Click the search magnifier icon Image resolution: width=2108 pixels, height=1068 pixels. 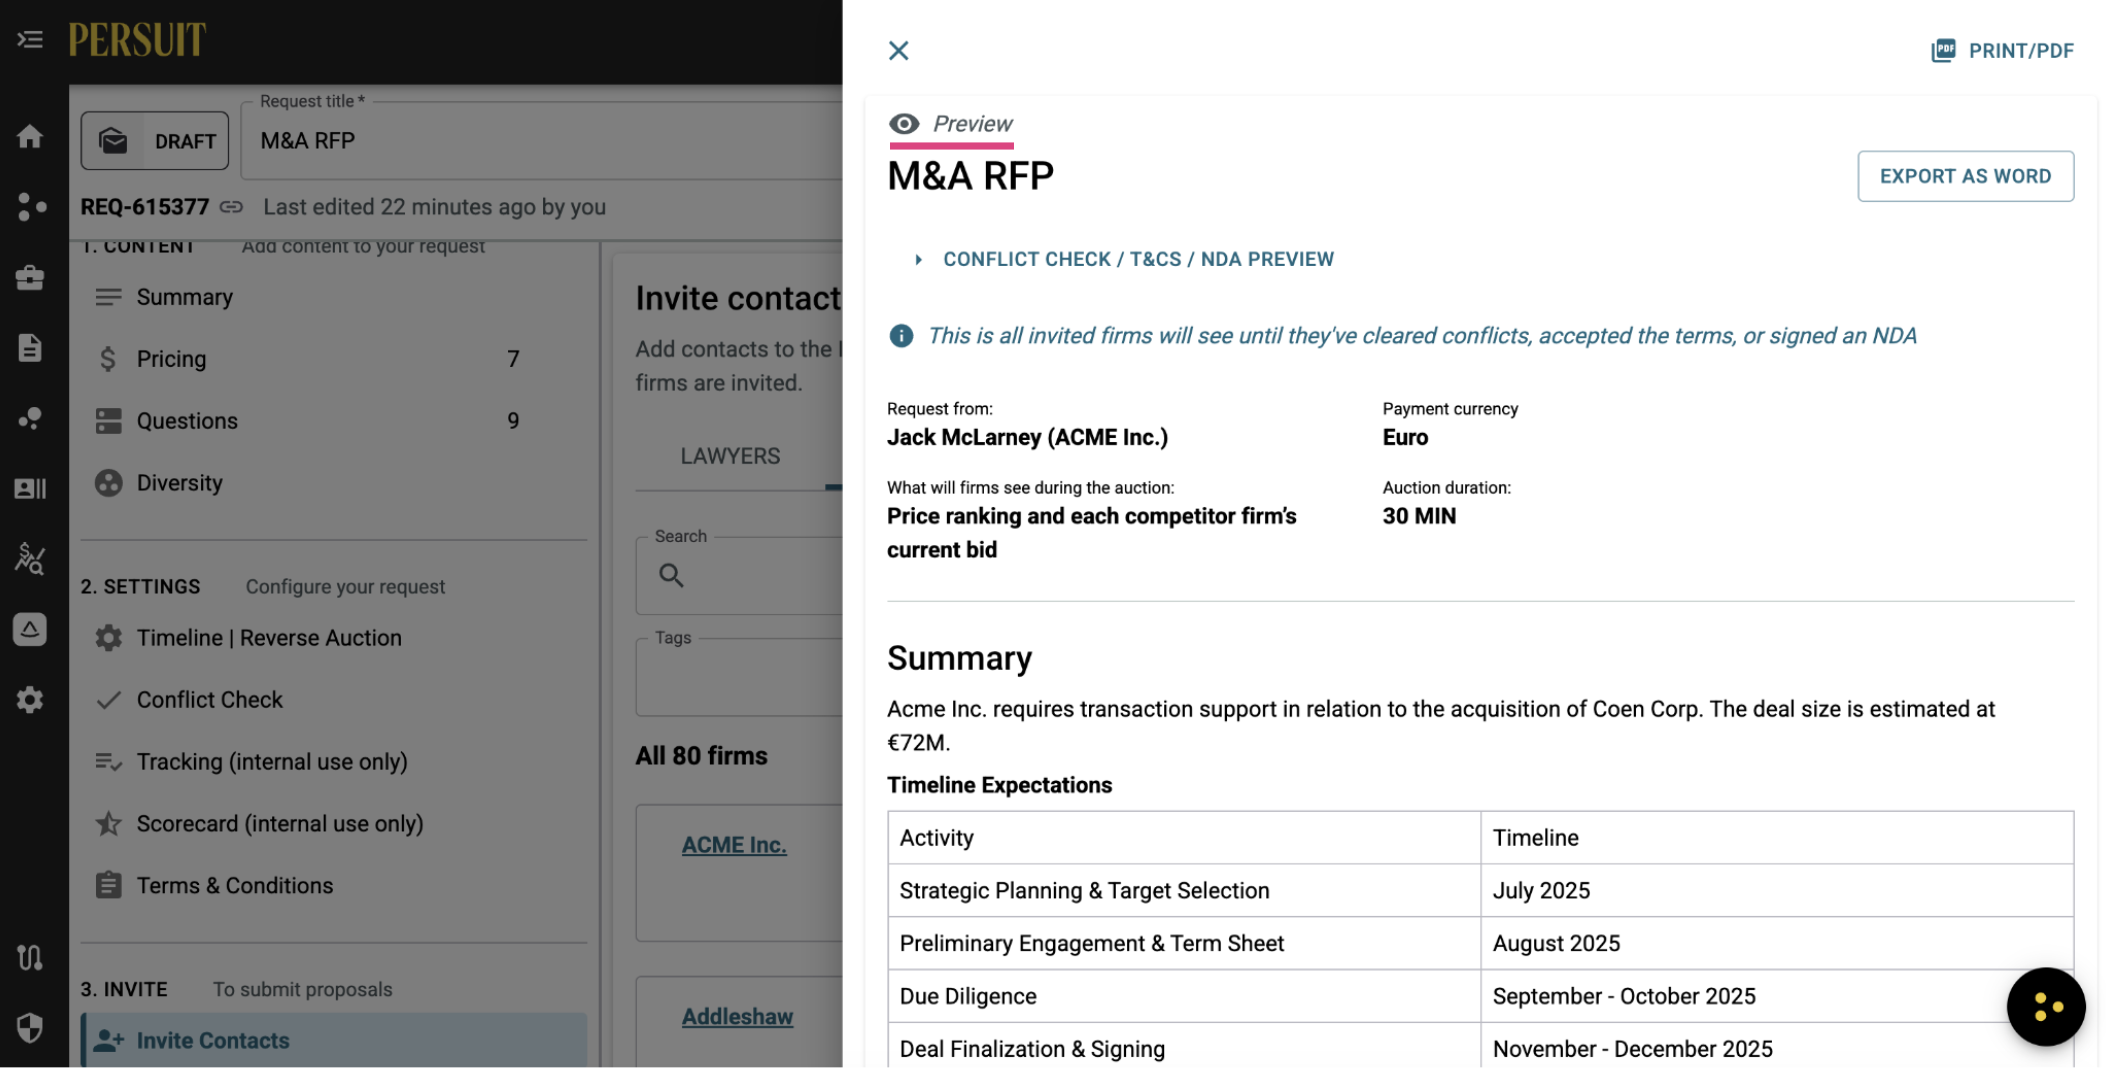[x=671, y=575]
